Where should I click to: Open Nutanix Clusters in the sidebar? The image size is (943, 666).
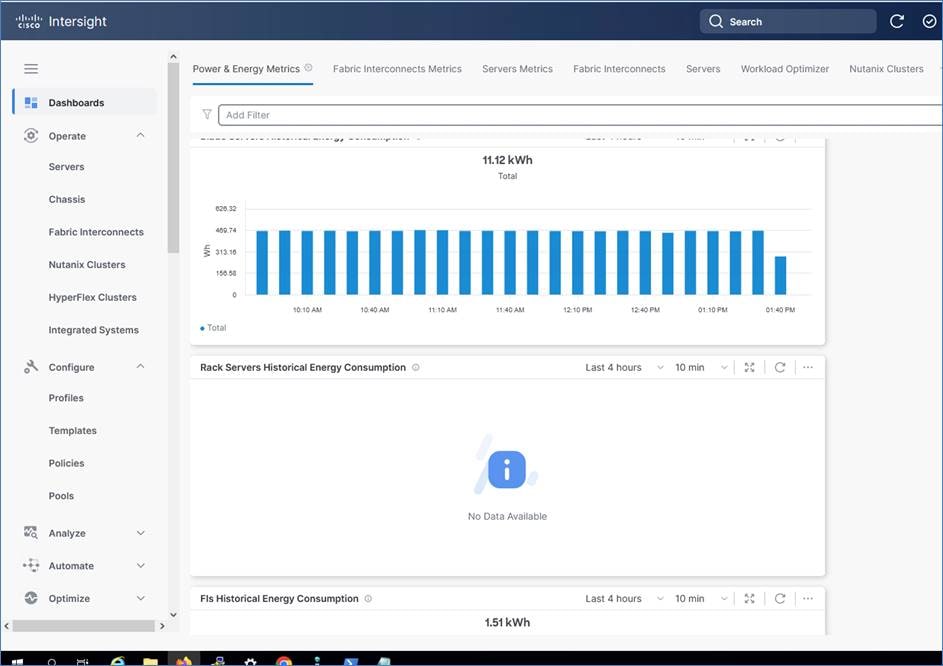point(87,264)
